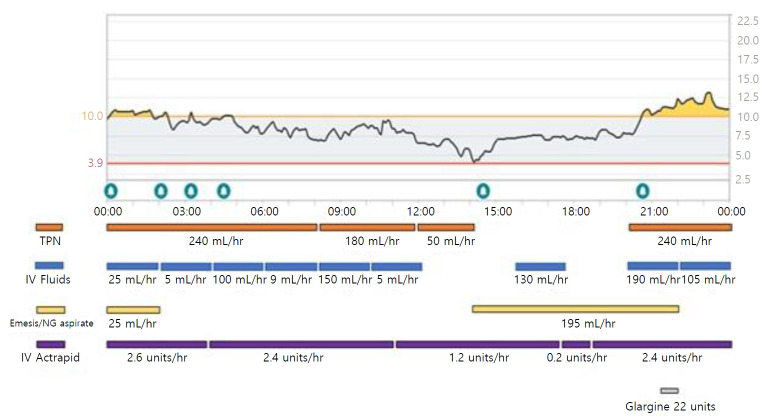
Task: Click the Emesis/NG aspirate 195 mL/hr bar
Action: click(x=575, y=309)
